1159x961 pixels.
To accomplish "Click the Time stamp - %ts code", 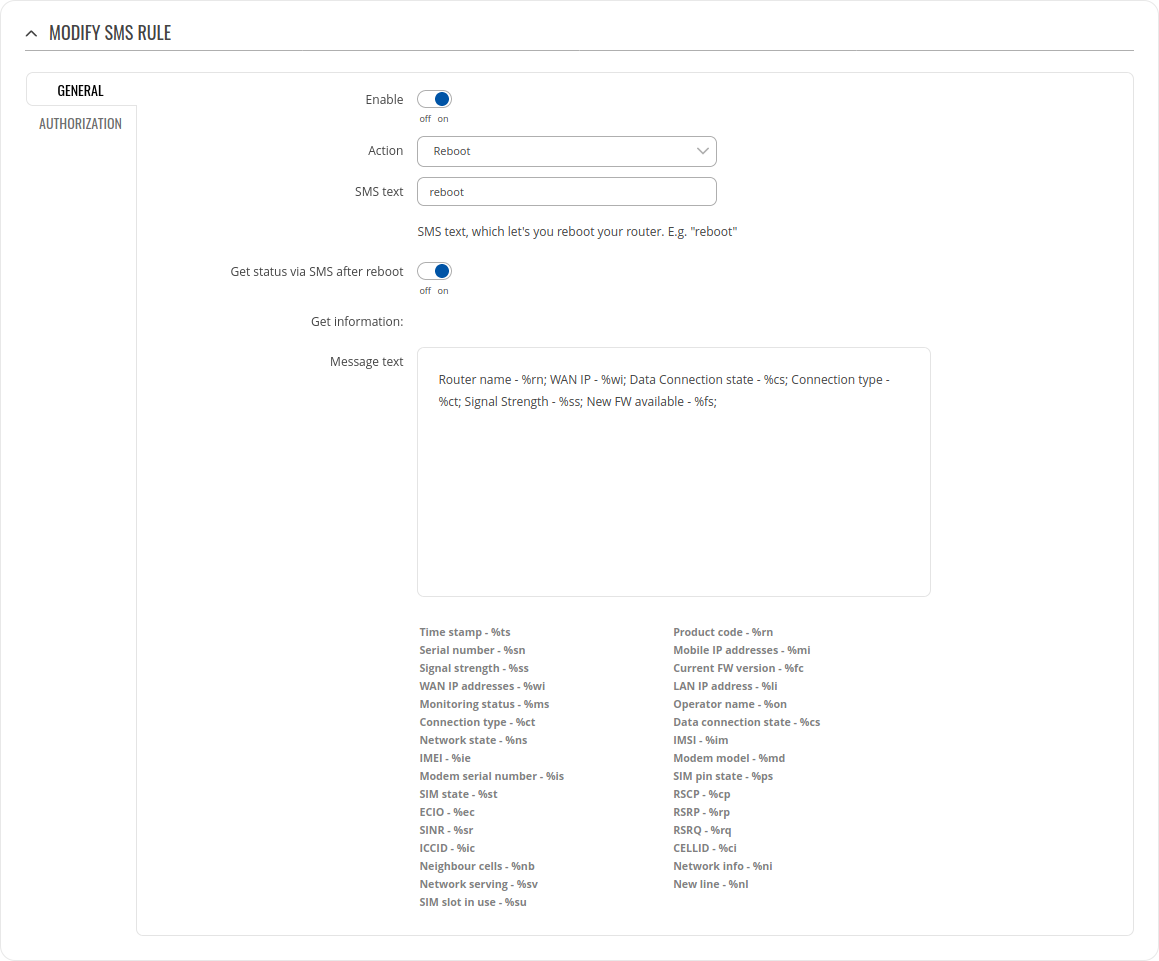I will tap(465, 633).
